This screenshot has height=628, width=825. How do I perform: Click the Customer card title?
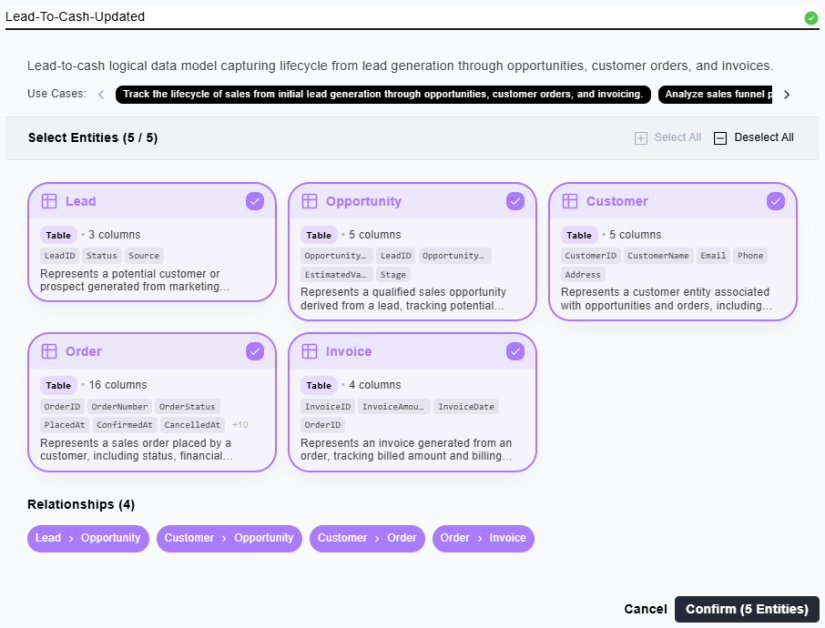[x=617, y=201]
